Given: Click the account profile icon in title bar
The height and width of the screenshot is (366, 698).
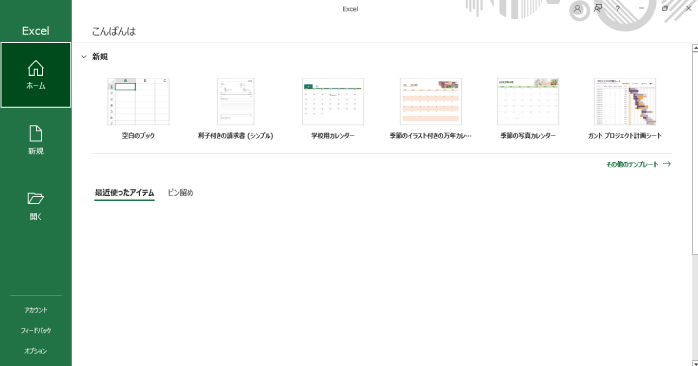Looking at the screenshot, I should [577, 8].
